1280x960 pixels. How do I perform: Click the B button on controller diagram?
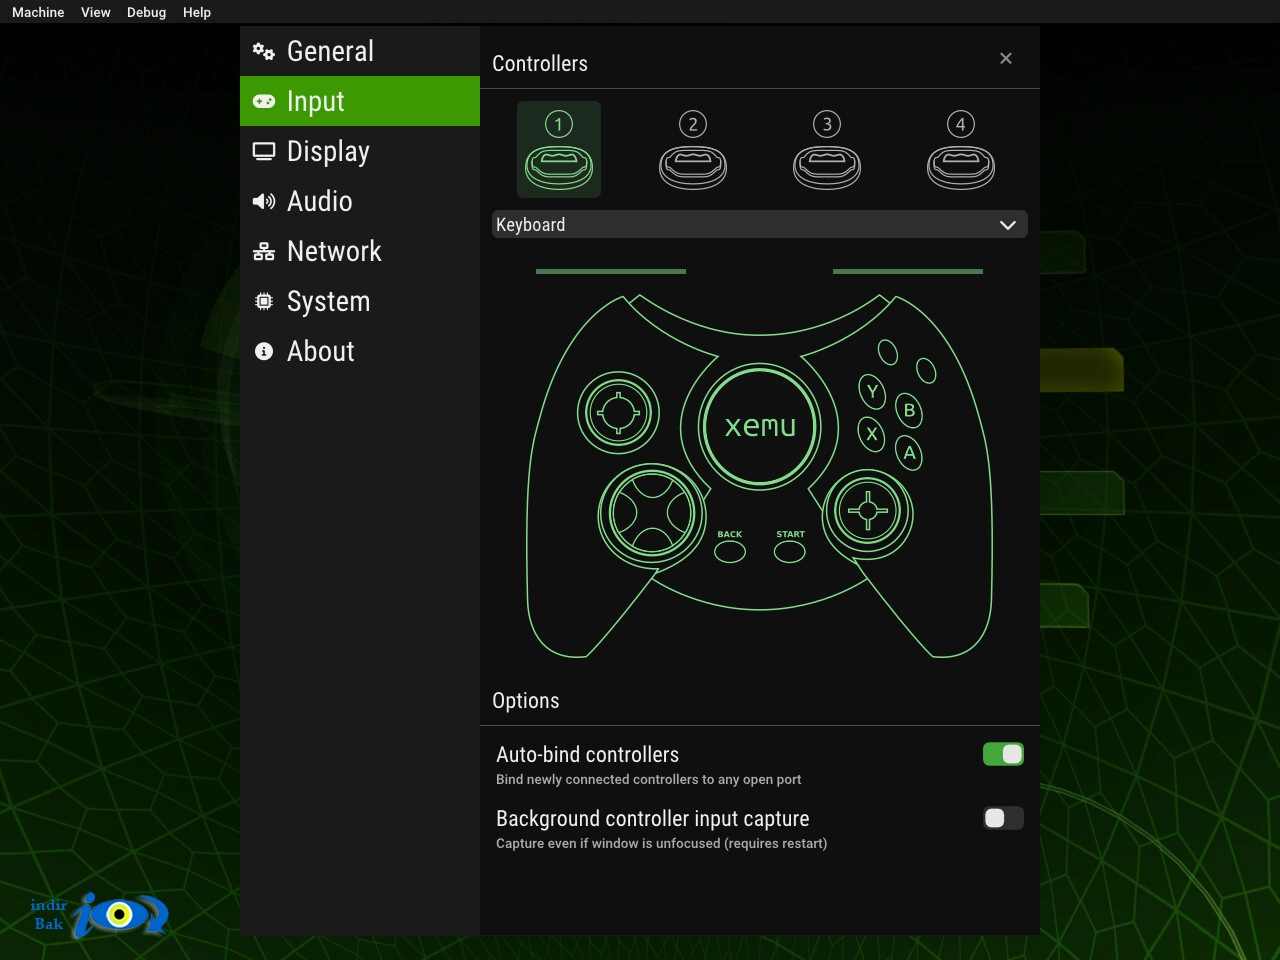click(x=909, y=410)
